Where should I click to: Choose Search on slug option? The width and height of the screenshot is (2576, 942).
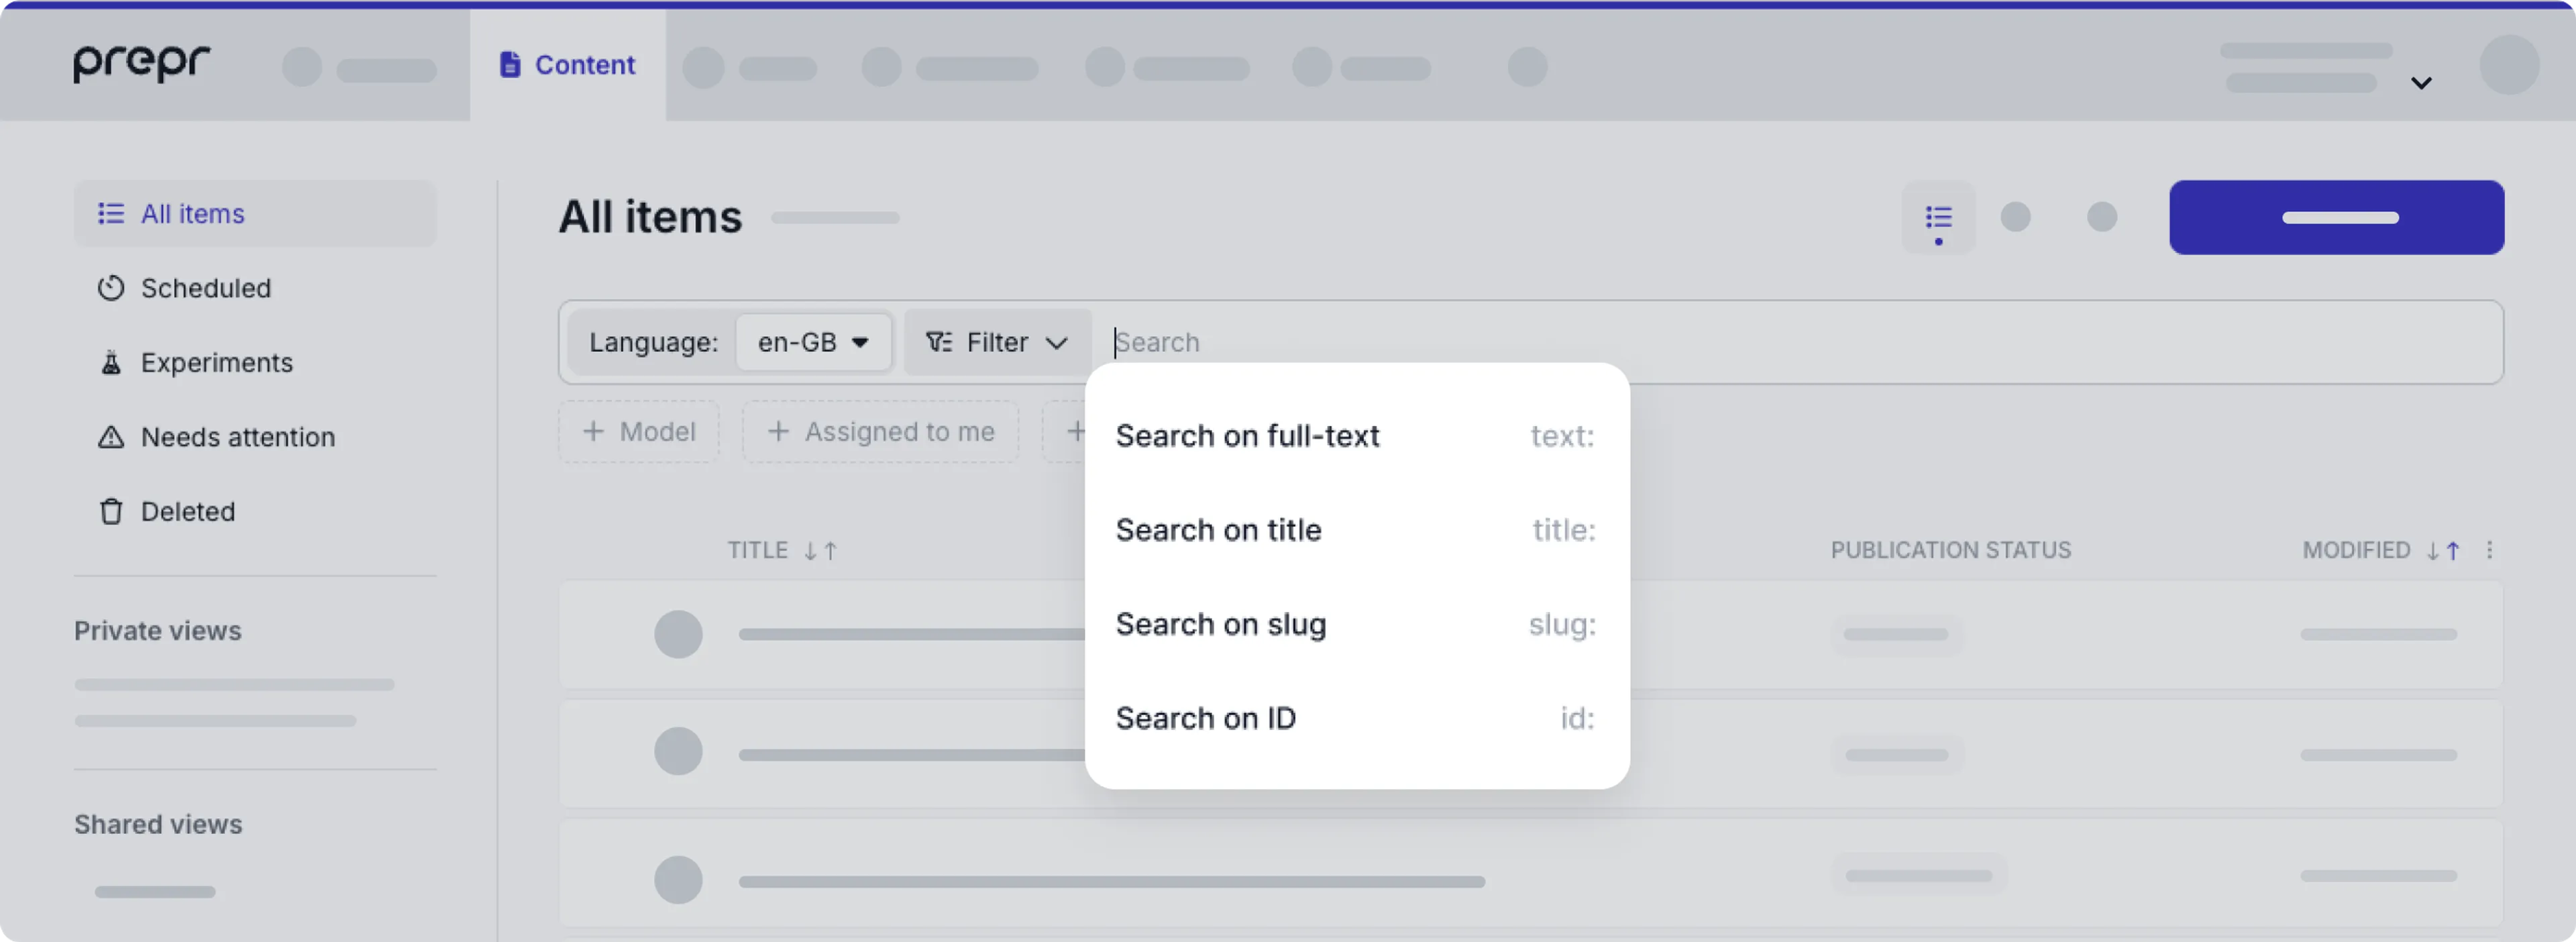tap(1356, 624)
